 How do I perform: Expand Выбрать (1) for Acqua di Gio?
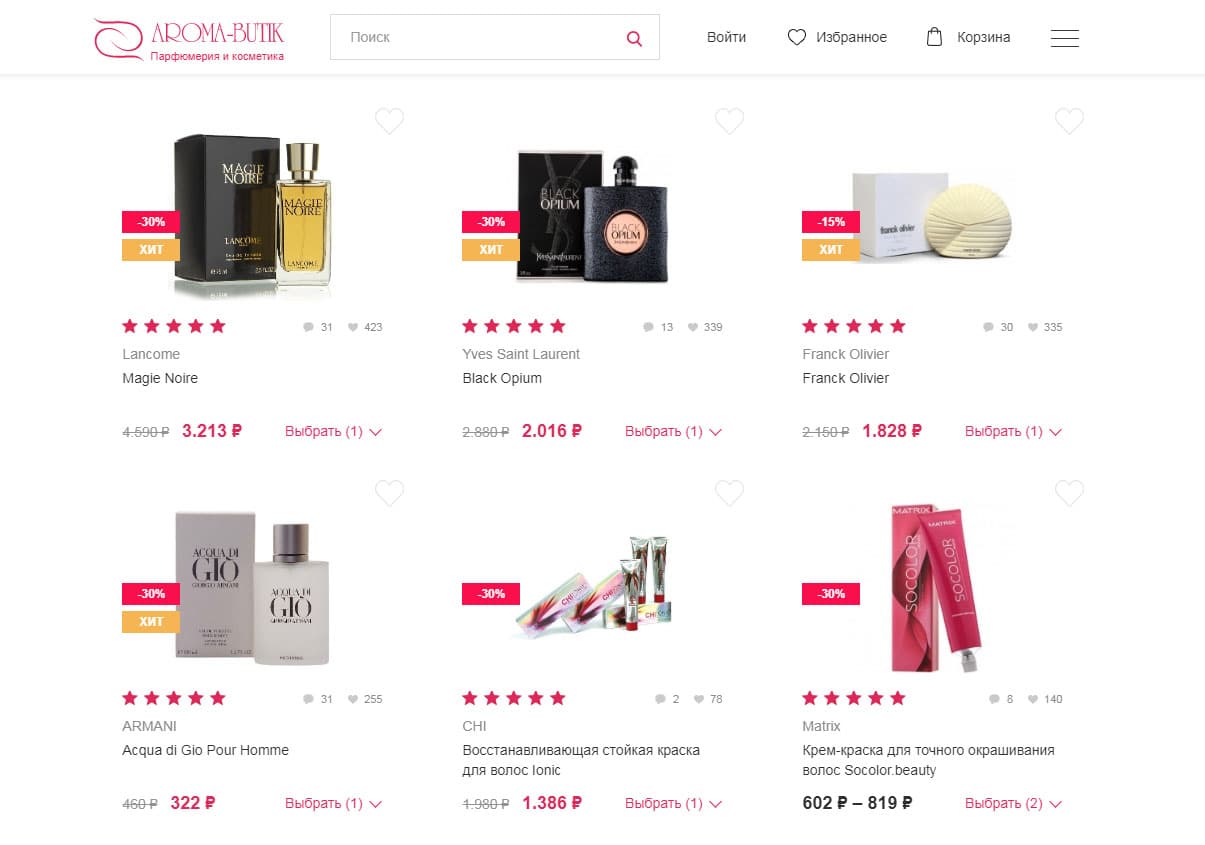(333, 803)
